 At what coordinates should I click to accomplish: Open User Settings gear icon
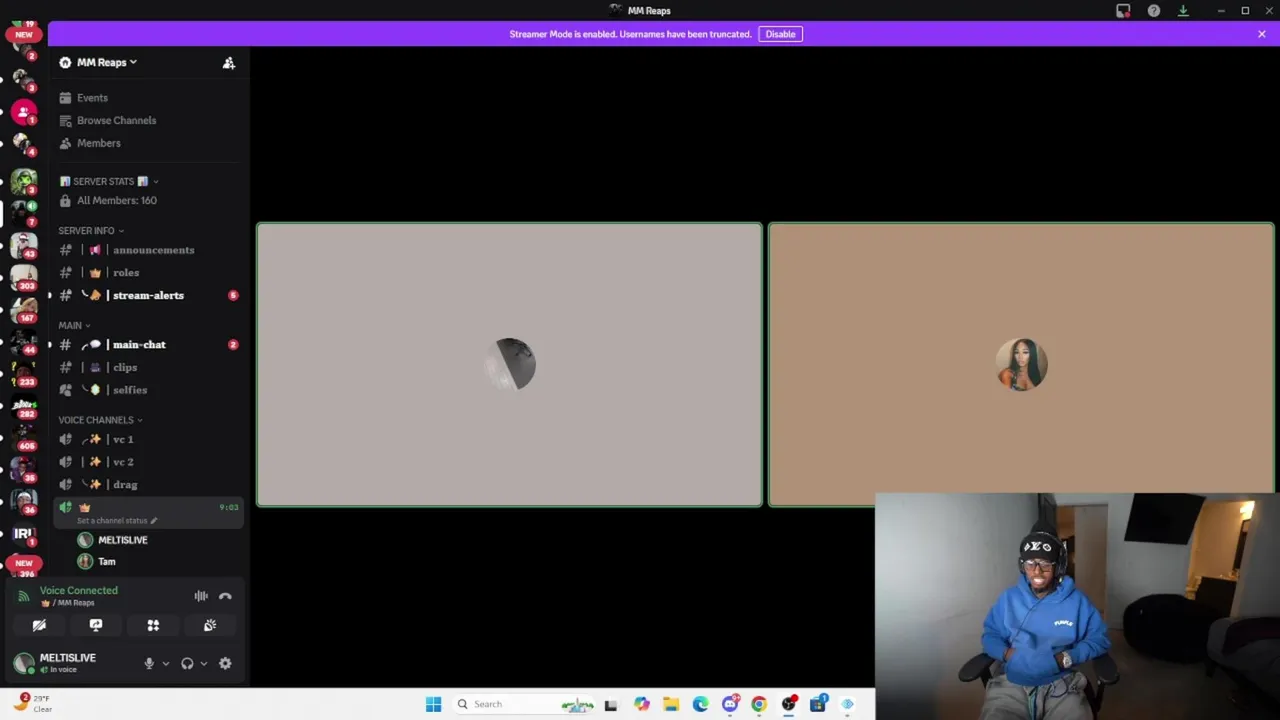point(225,663)
